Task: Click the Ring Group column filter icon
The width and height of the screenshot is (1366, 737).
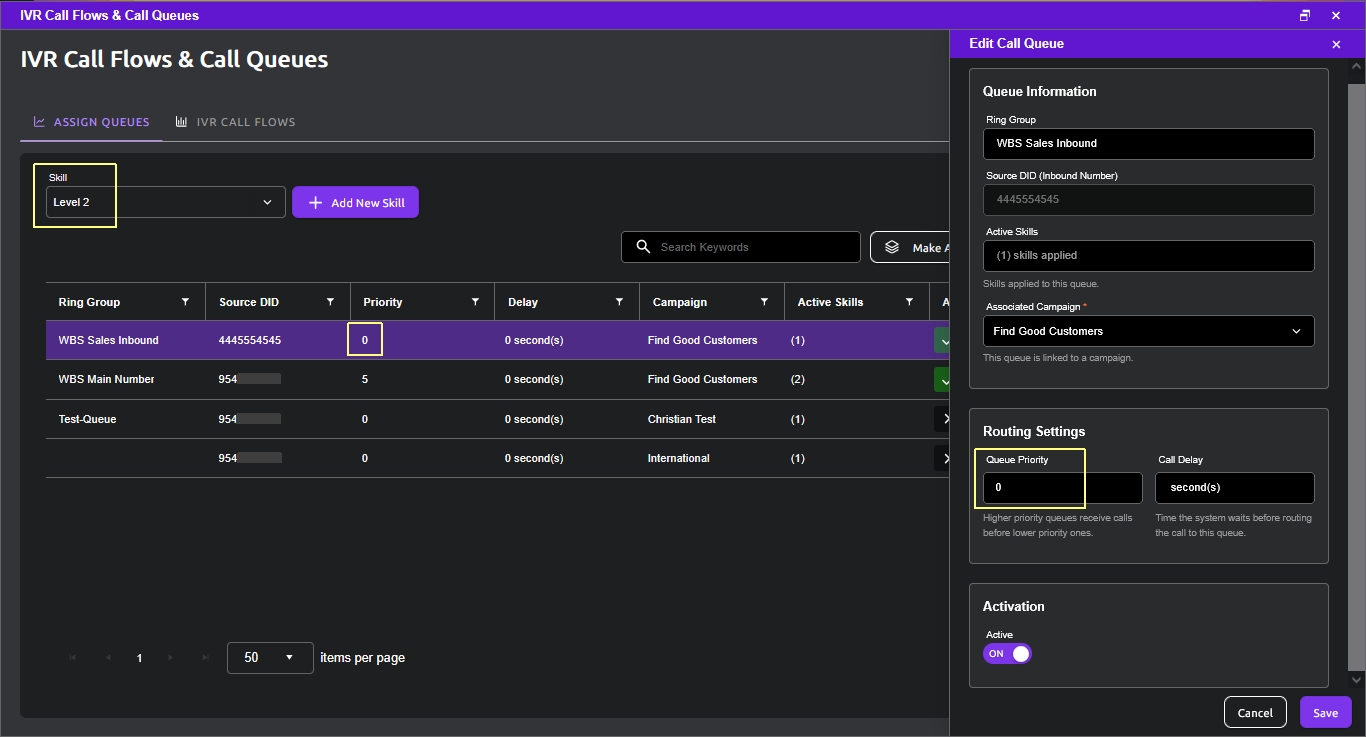Action: click(185, 302)
